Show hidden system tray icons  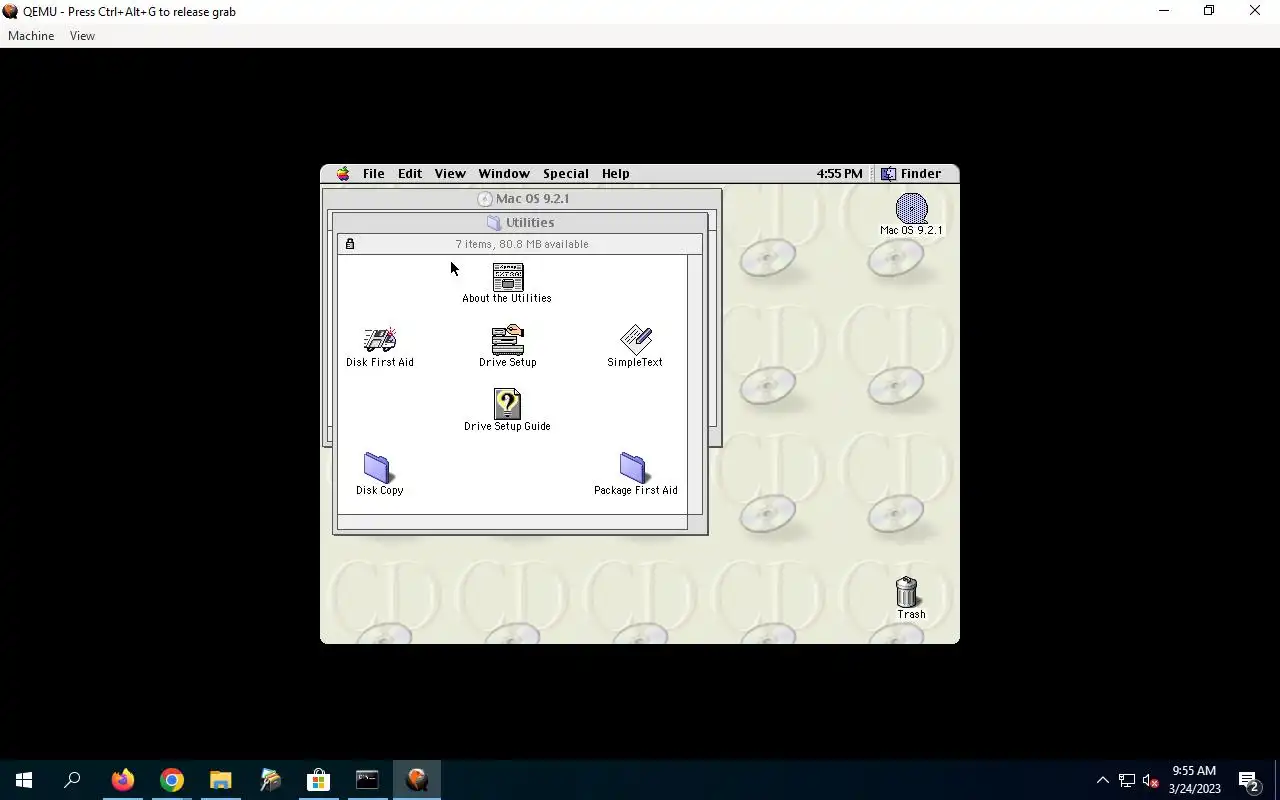coord(1103,780)
